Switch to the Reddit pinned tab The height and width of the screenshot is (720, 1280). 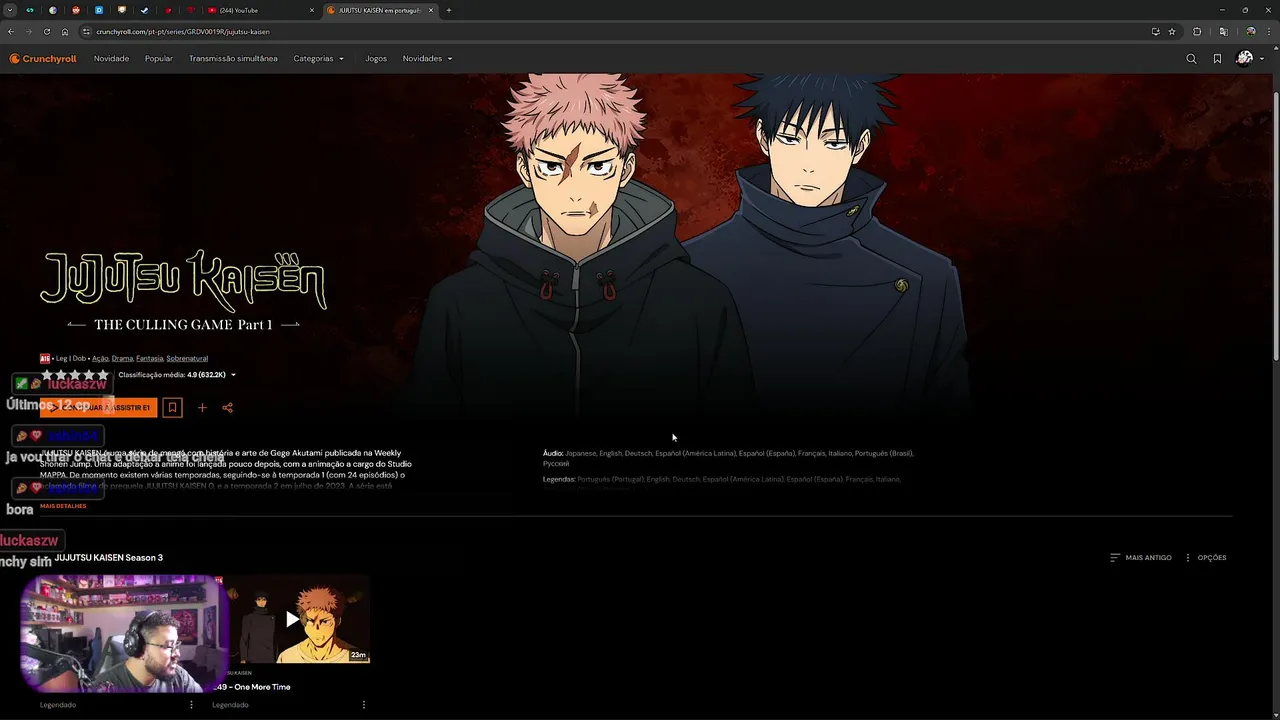point(76,10)
